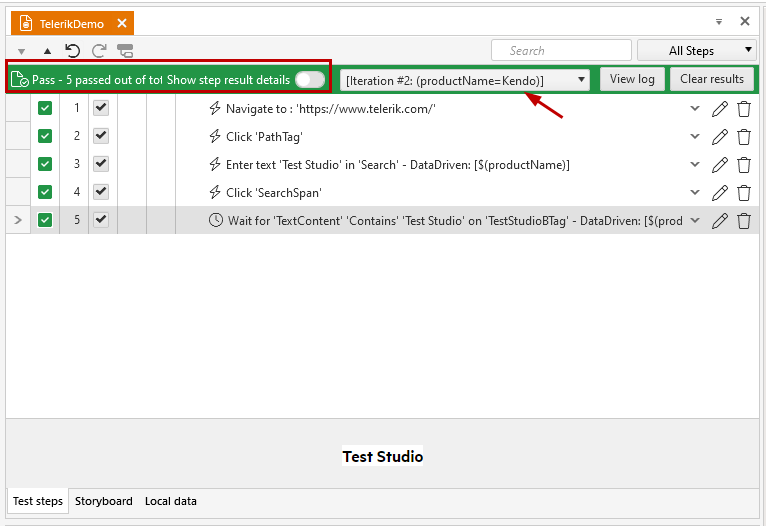Viewport: 766px width, 526px height.
Task: Expand the chevron on Click 'PathTag' step
Action: pos(695,136)
